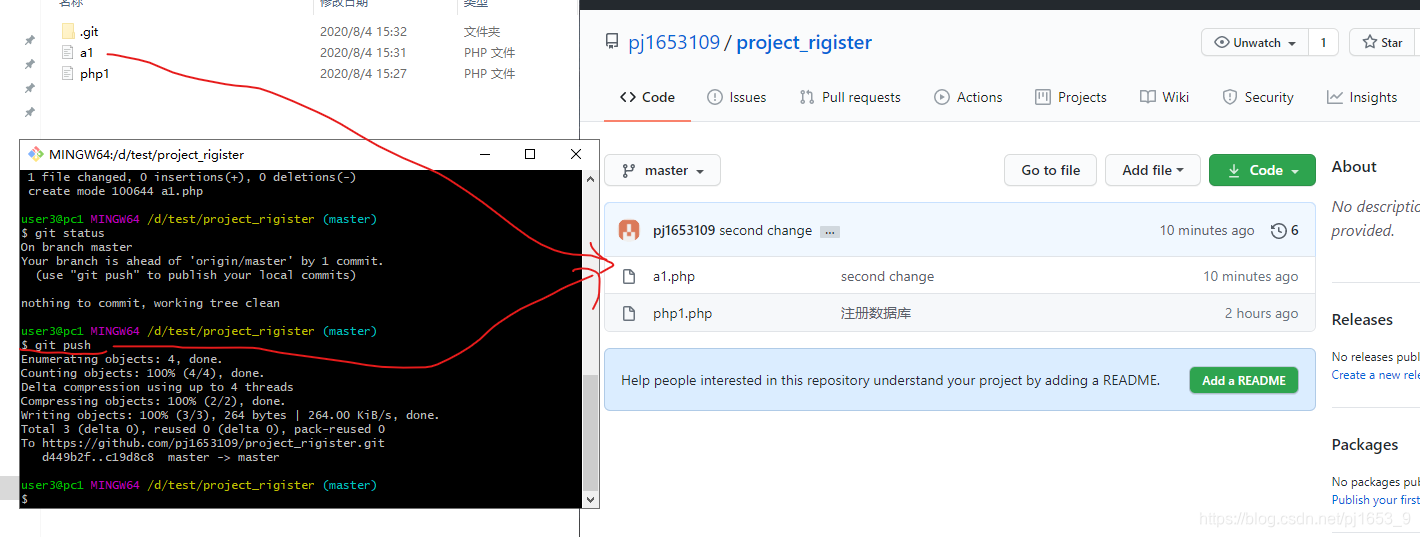Image resolution: width=1420 pixels, height=537 pixels.
Task: Open second change commit link in a1.php row
Action: (x=887, y=277)
